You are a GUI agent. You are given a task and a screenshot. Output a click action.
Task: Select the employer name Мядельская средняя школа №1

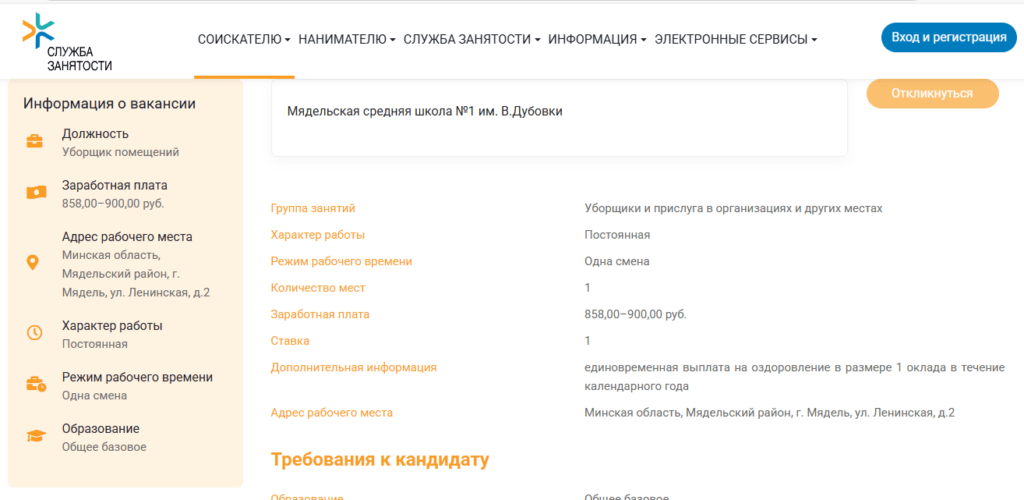tap(424, 112)
